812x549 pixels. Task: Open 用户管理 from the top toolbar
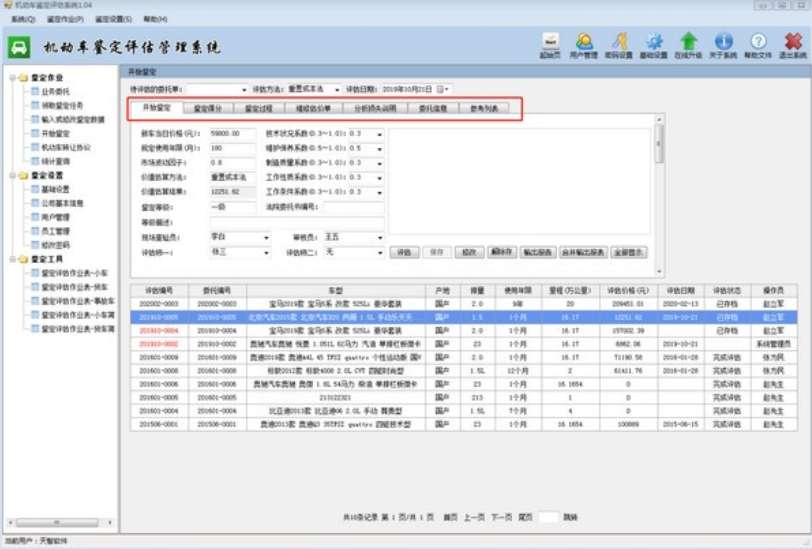(x=584, y=44)
